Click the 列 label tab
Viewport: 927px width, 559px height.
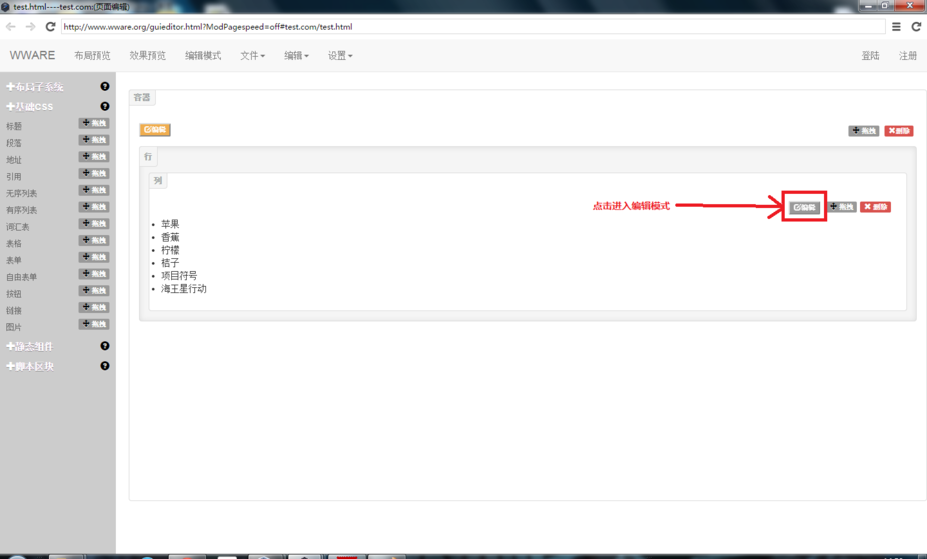click(x=158, y=181)
